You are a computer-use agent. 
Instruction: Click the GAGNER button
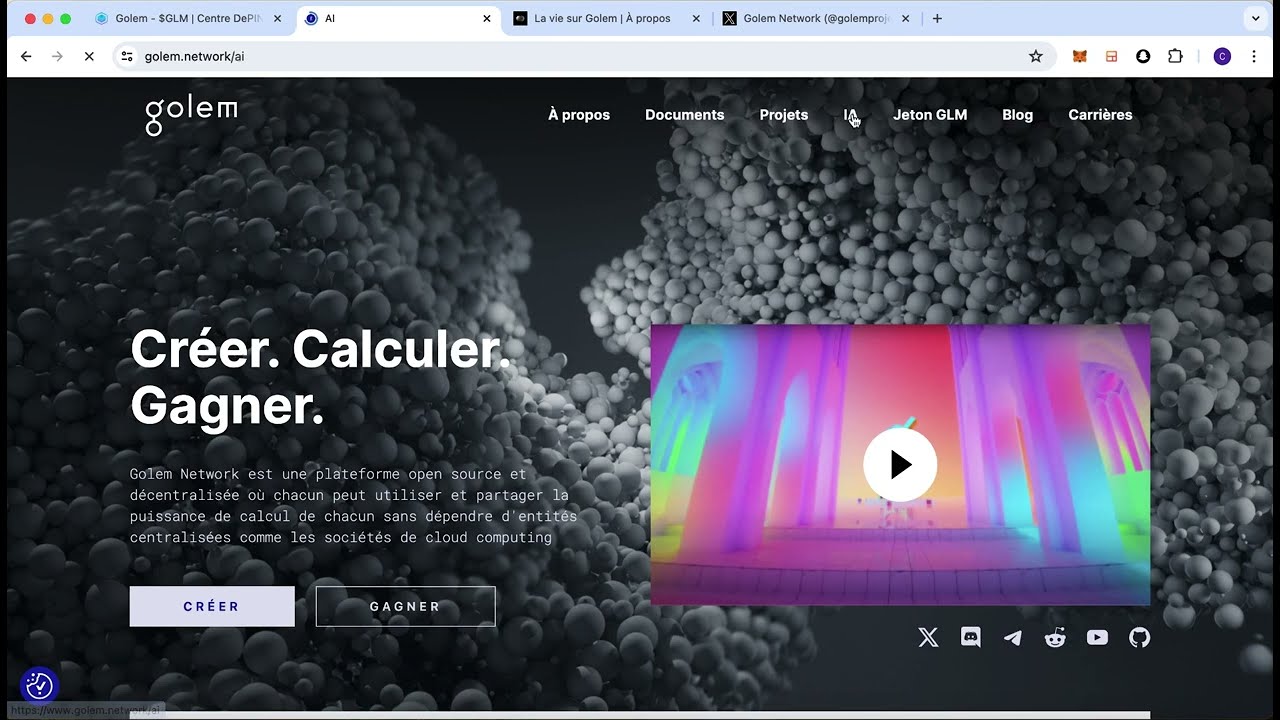pyautogui.click(x=406, y=606)
